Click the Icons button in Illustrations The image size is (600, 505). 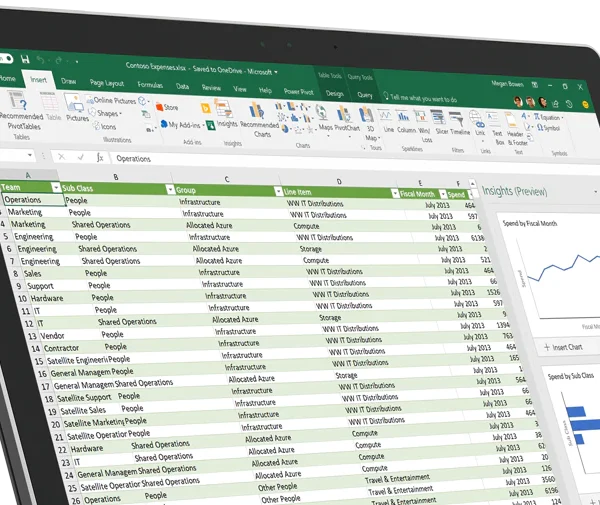[104, 126]
